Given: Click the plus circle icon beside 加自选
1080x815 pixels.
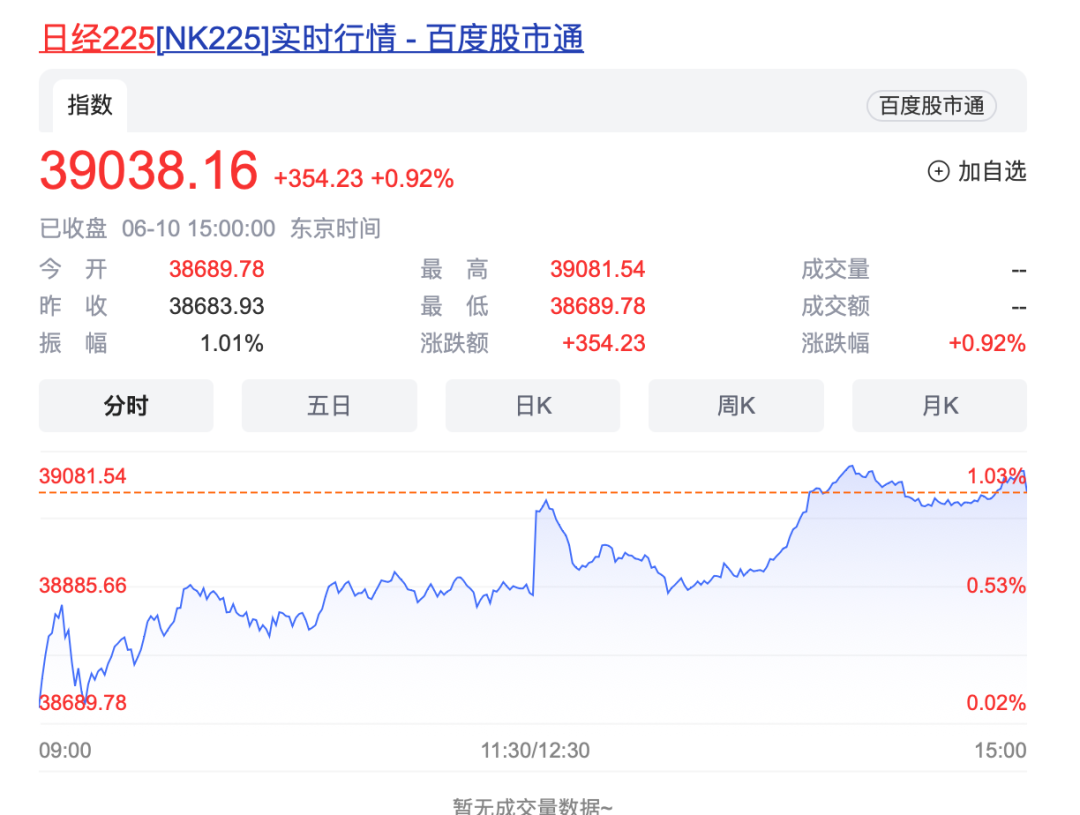Looking at the screenshot, I should pos(938,171).
